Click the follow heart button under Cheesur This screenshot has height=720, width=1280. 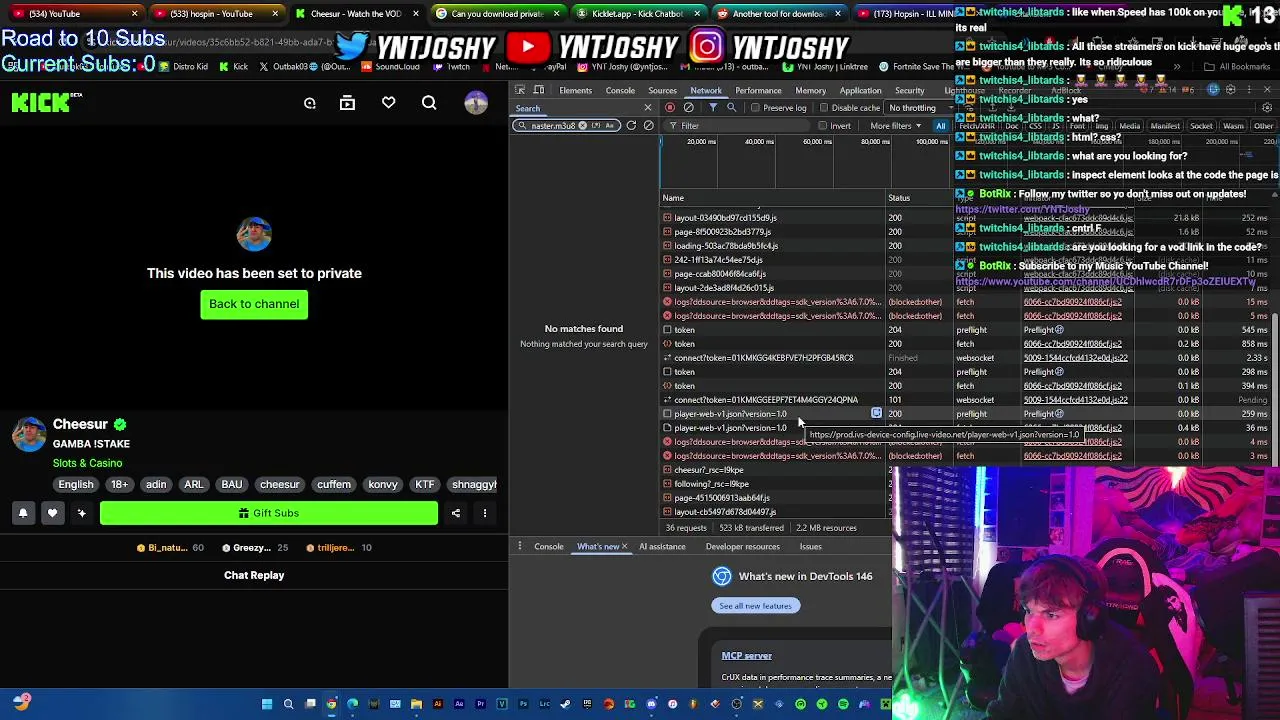(x=52, y=513)
